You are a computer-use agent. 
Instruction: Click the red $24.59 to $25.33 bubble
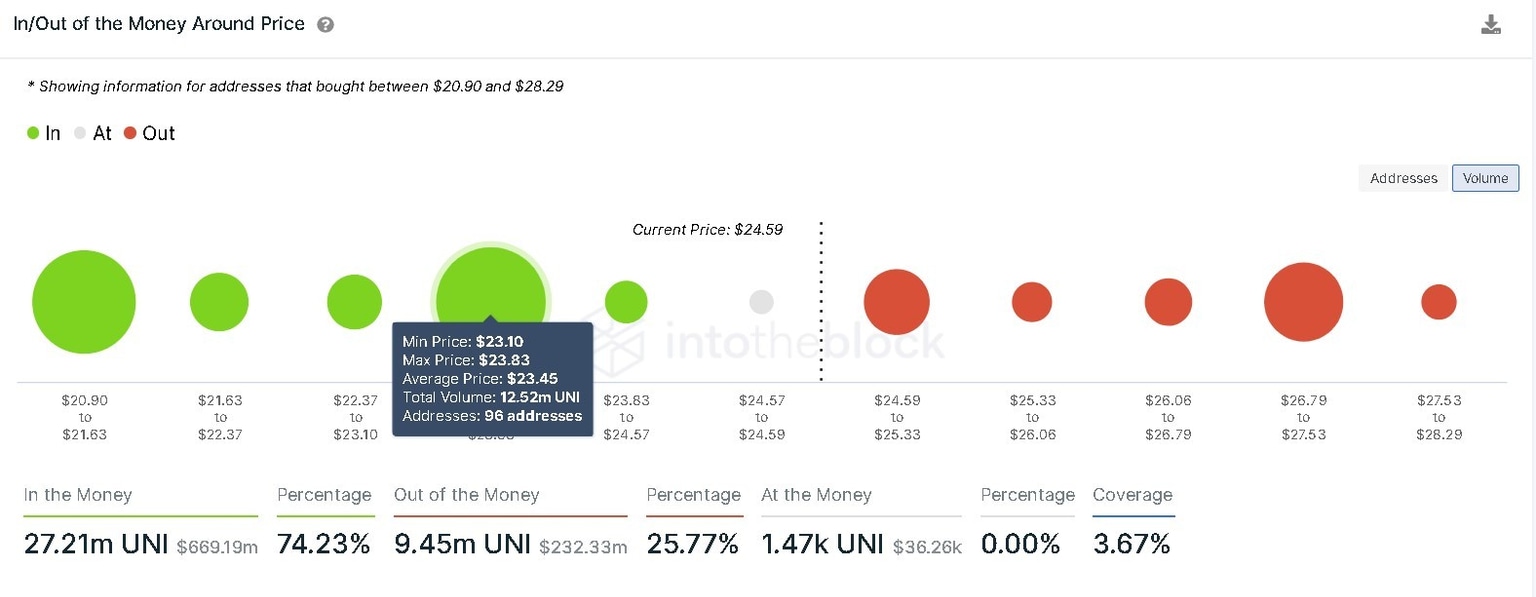point(897,302)
